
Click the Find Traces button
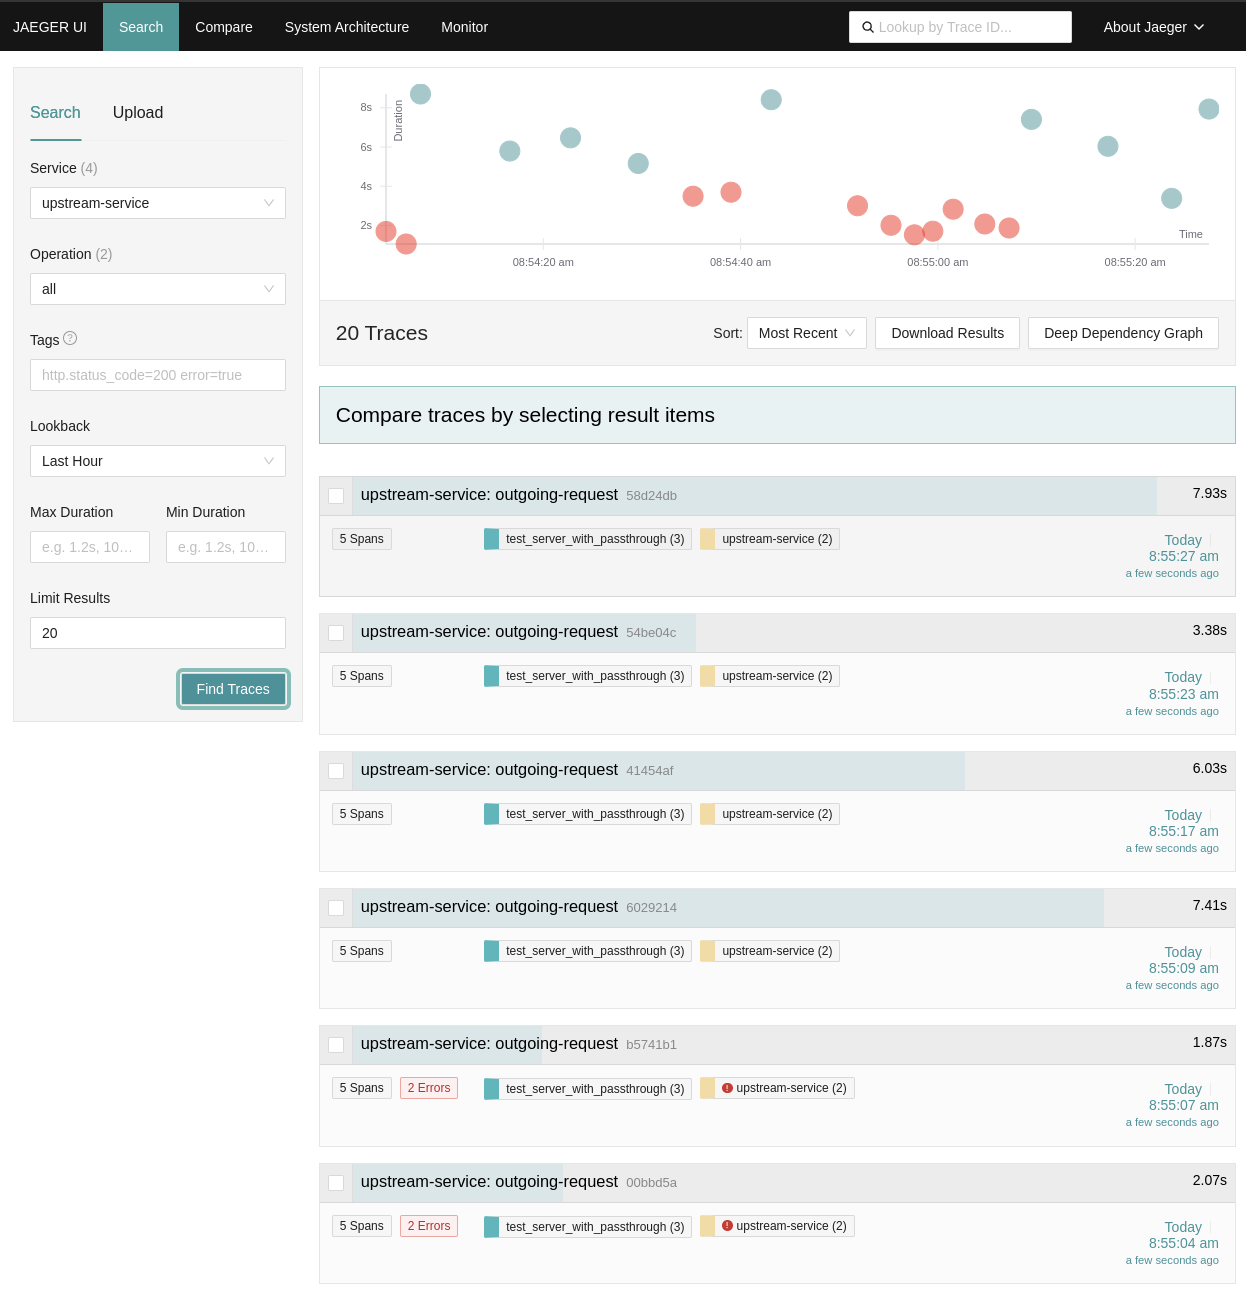tap(233, 689)
